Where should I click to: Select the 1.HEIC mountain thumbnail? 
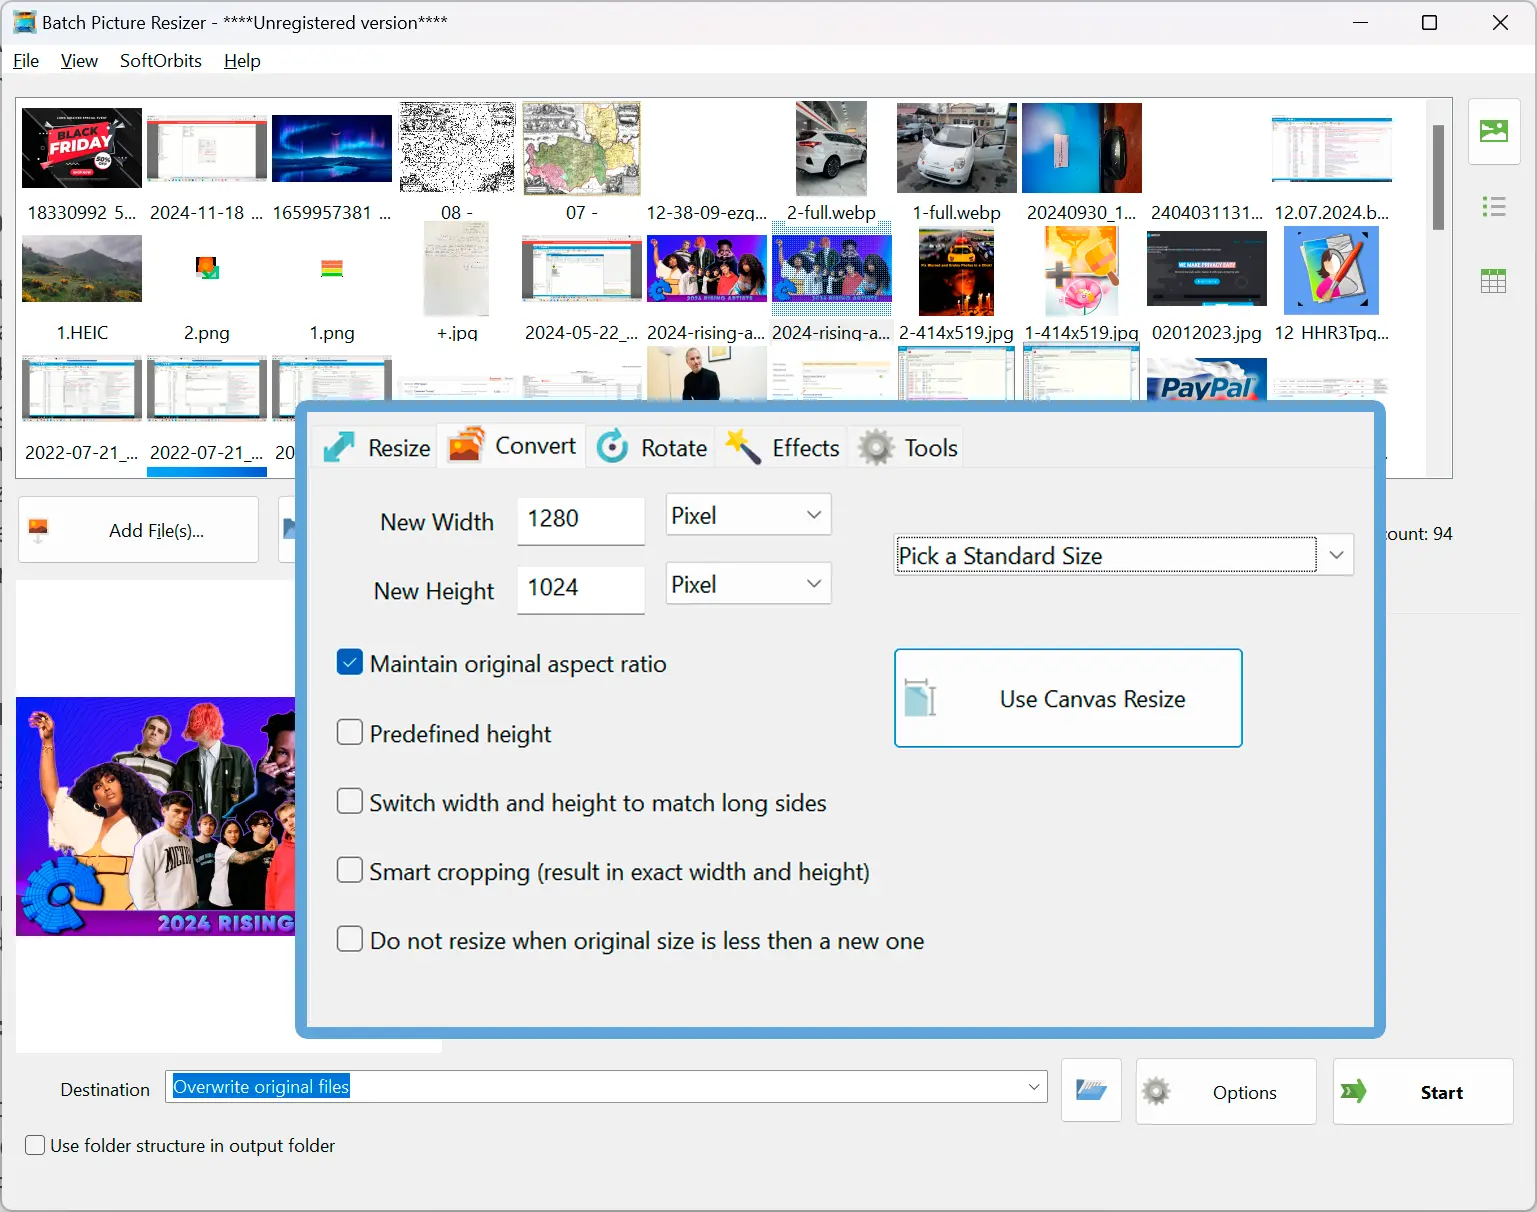coord(82,268)
